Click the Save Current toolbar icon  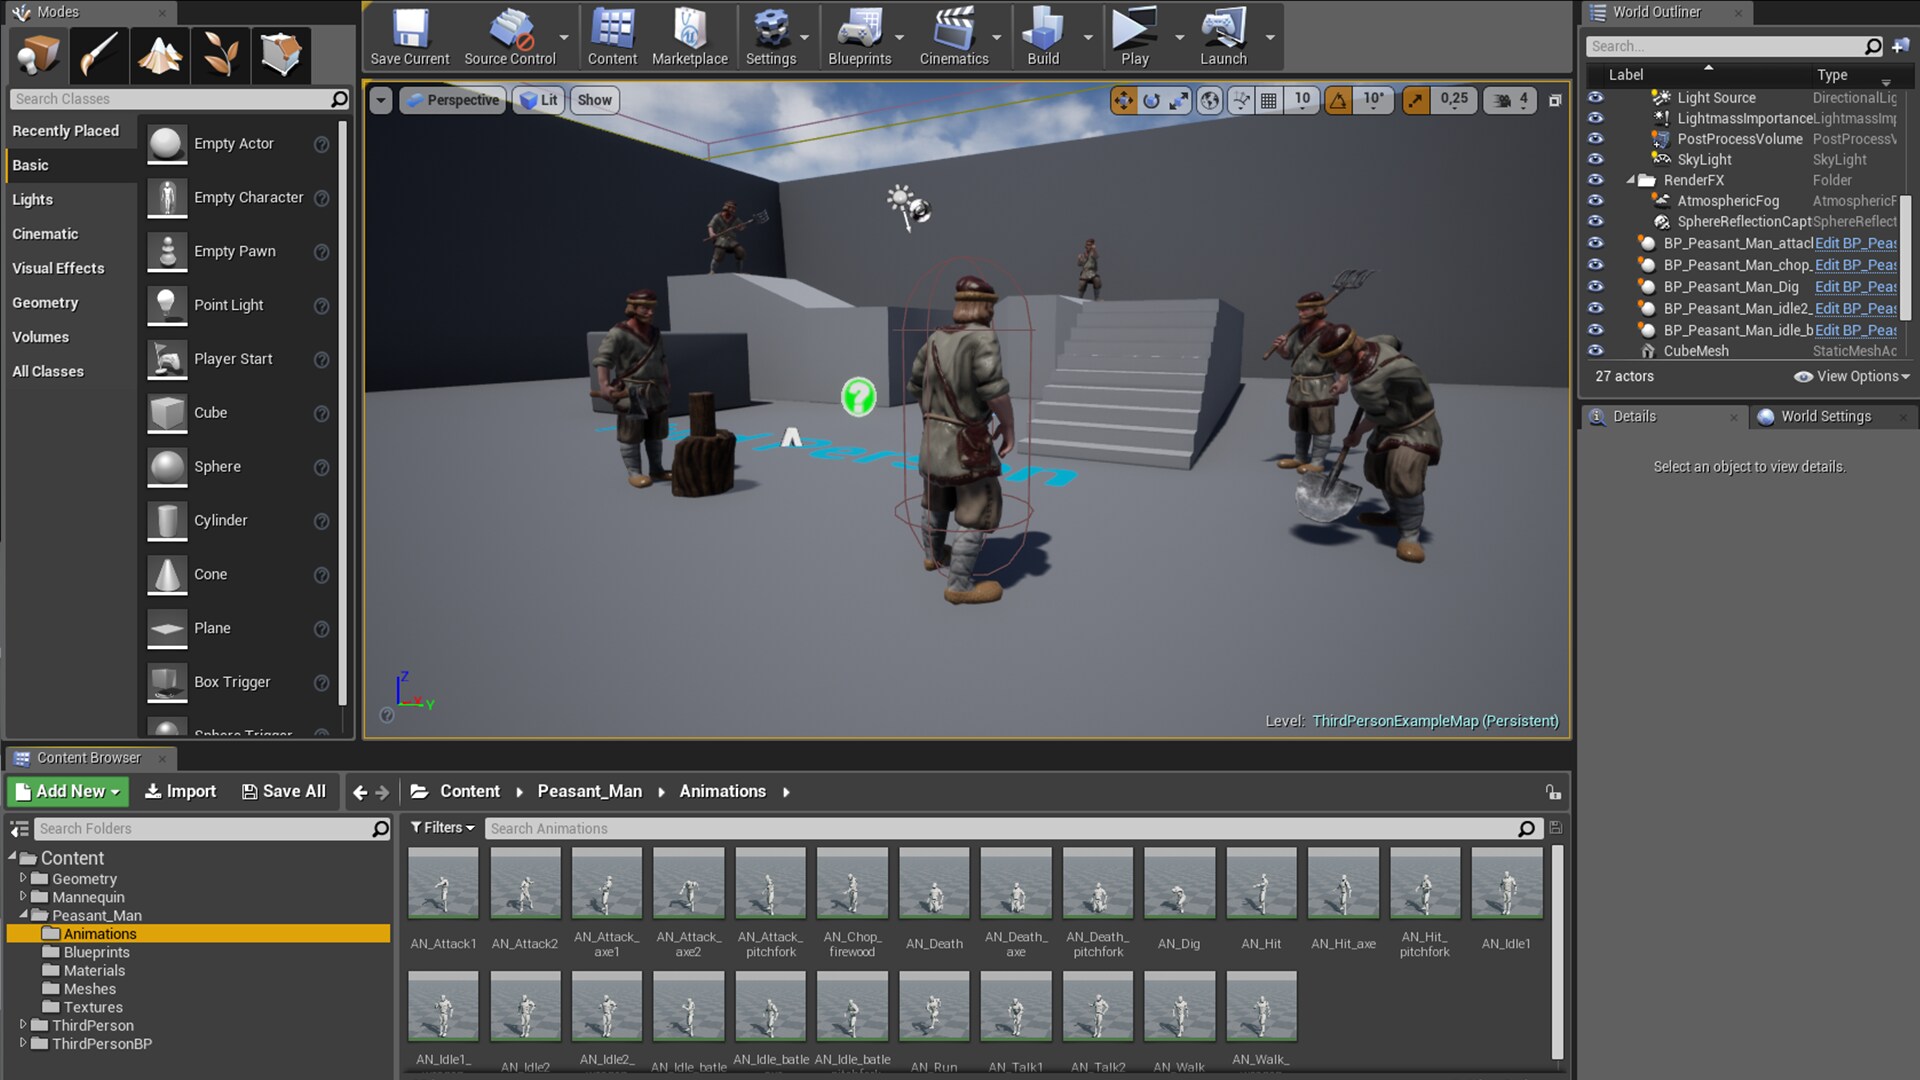tap(409, 30)
